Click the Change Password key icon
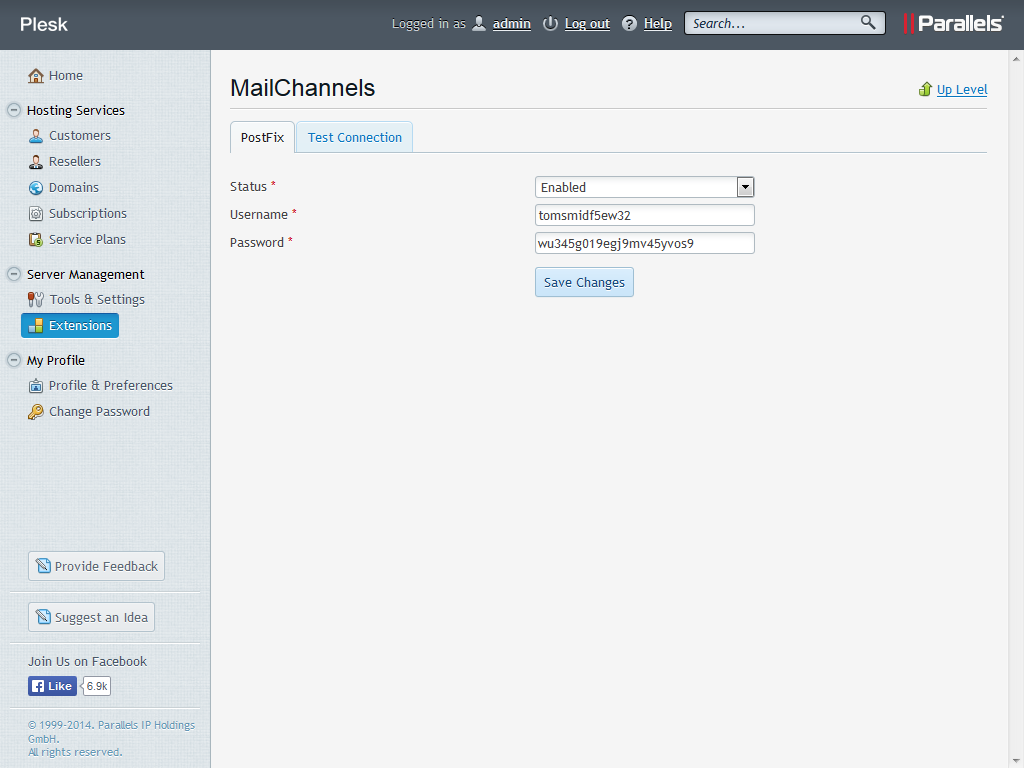This screenshot has height=768, width=1024. click(36, 412)
